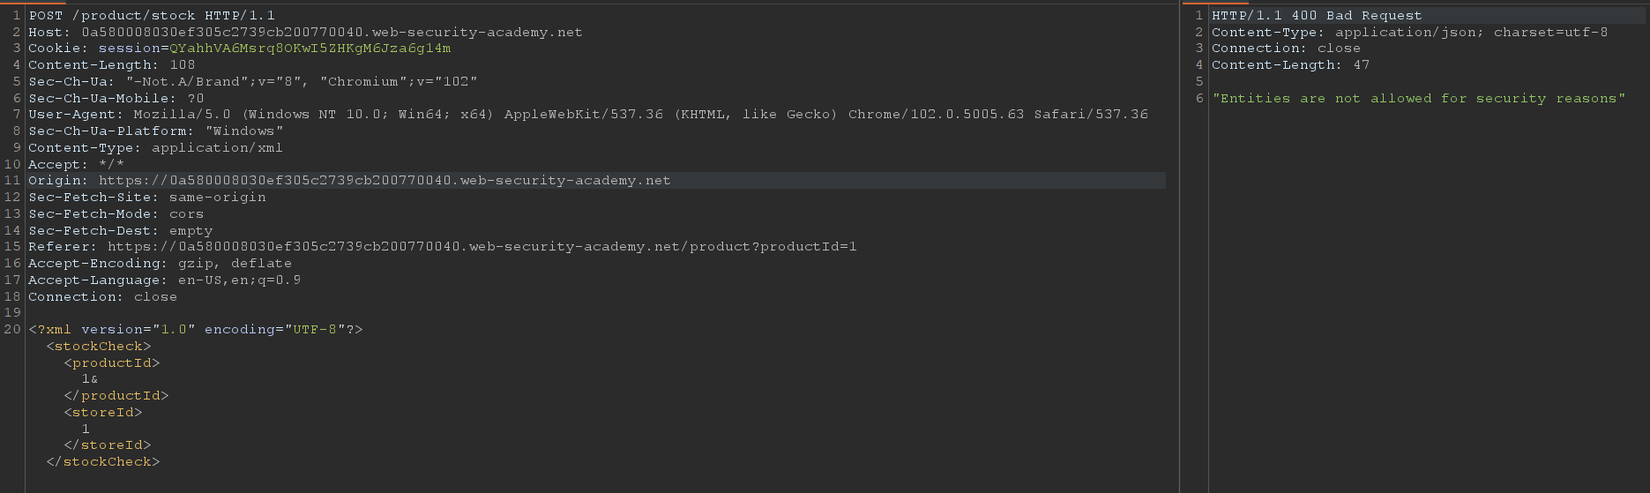The height and width of the screenshot is (493, 1650).
Task: Click the session cookie value
Action: (310, 48)
